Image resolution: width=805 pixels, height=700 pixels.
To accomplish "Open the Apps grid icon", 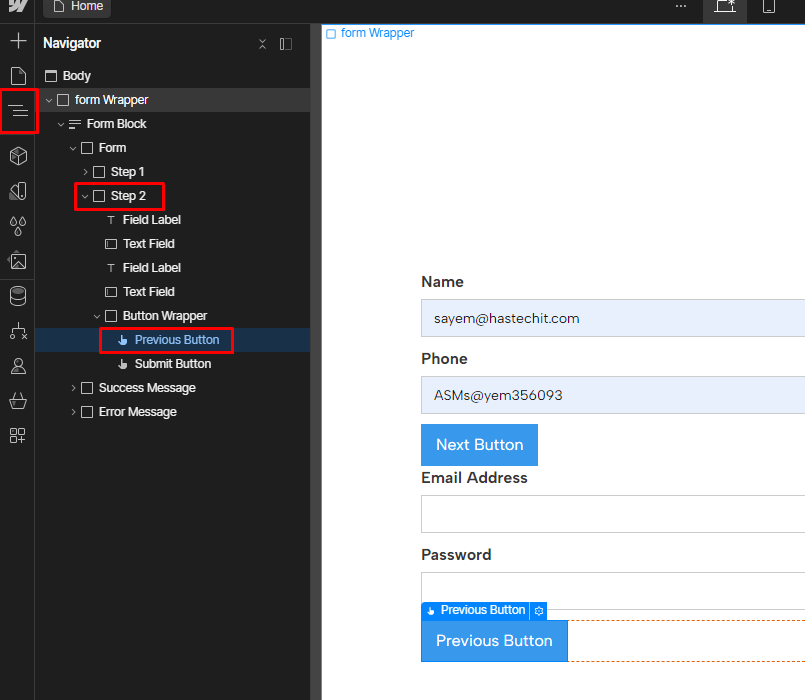I will (17, 436).
